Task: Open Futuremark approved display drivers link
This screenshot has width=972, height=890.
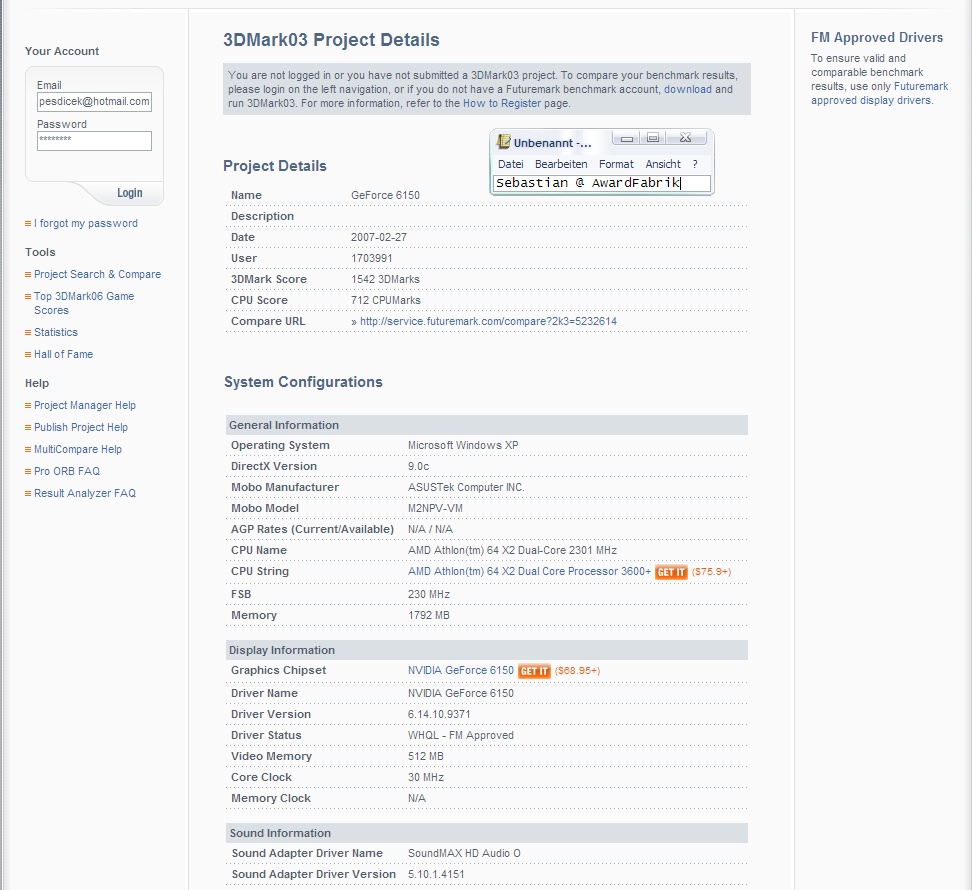Action: (x=880, y=94)
